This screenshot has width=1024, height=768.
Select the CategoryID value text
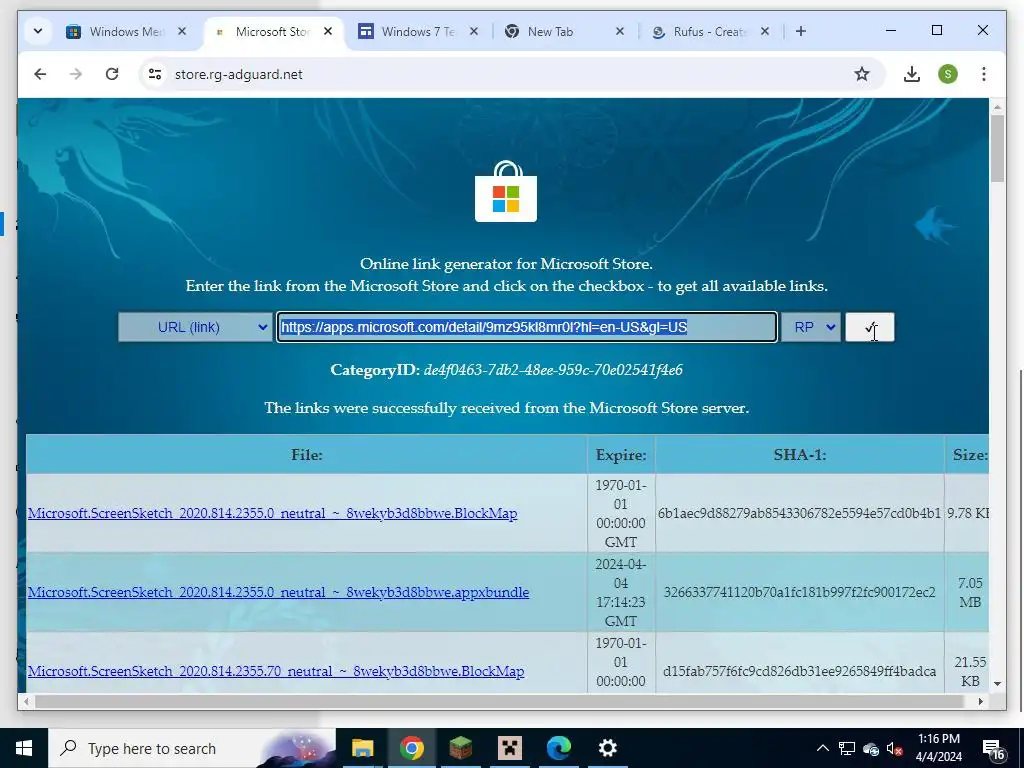[x=553, y=370]
